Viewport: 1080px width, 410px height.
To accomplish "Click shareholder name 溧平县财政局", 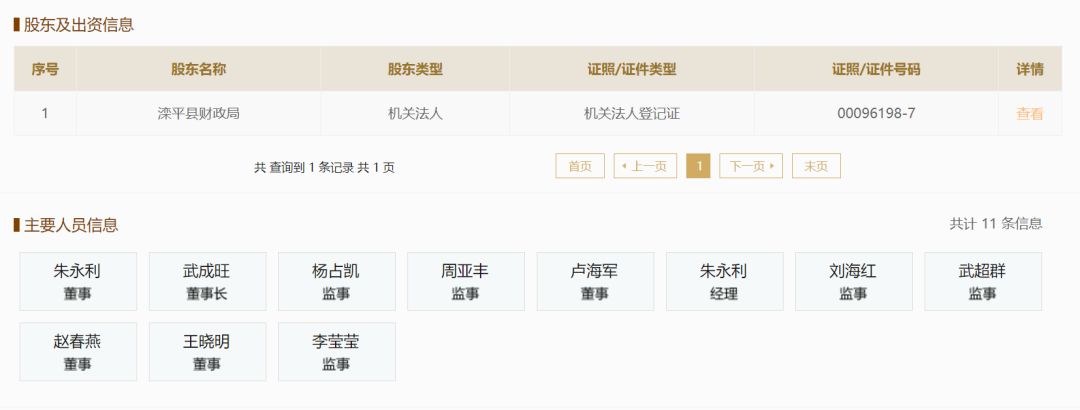I will [198, 114].
